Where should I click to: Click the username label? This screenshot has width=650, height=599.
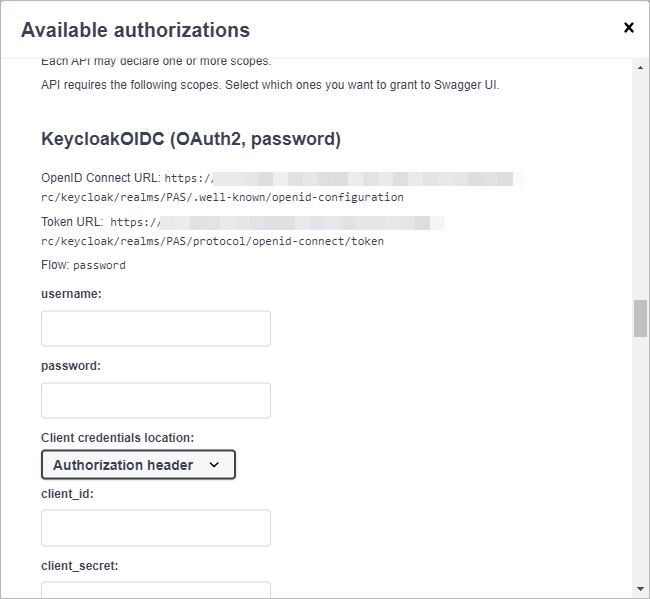pyautogui.click(x=71, y=294)
